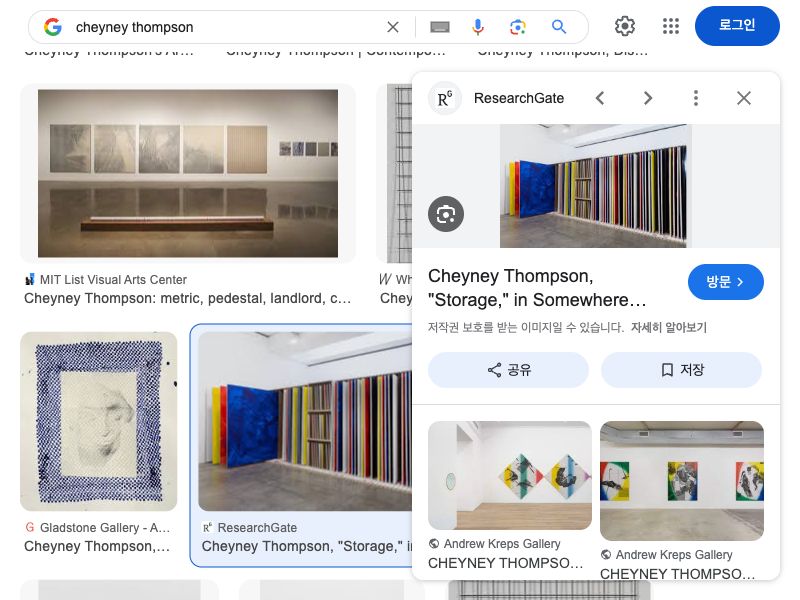Open the ResearchGate name in panel header
Viewport: 800px width, 600px height.
(519, 98)
